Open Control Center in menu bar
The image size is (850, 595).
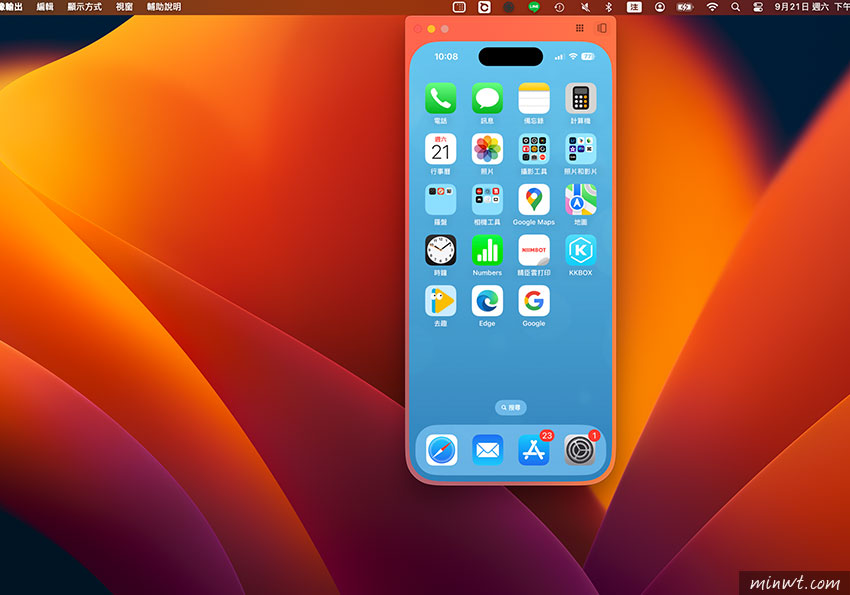pos(758,7)
